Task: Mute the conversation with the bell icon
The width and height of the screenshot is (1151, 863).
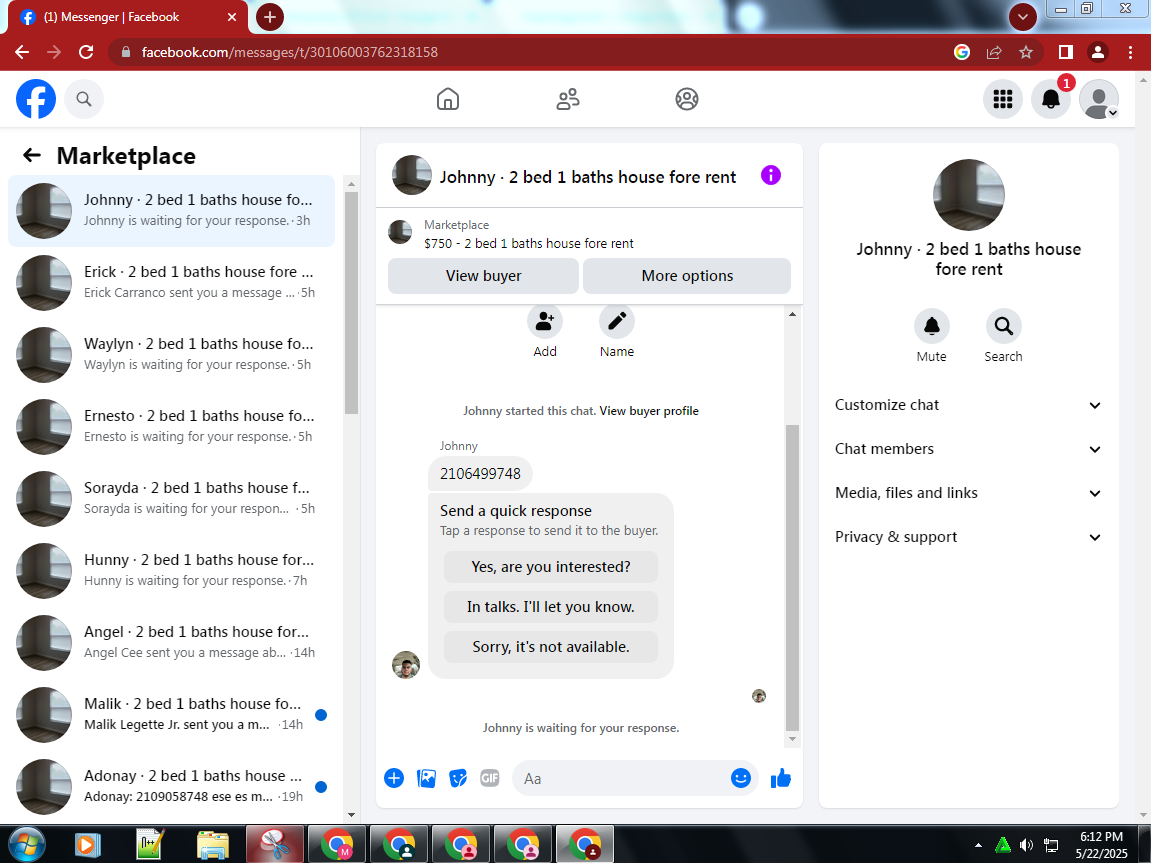Action: coord(932,326)
